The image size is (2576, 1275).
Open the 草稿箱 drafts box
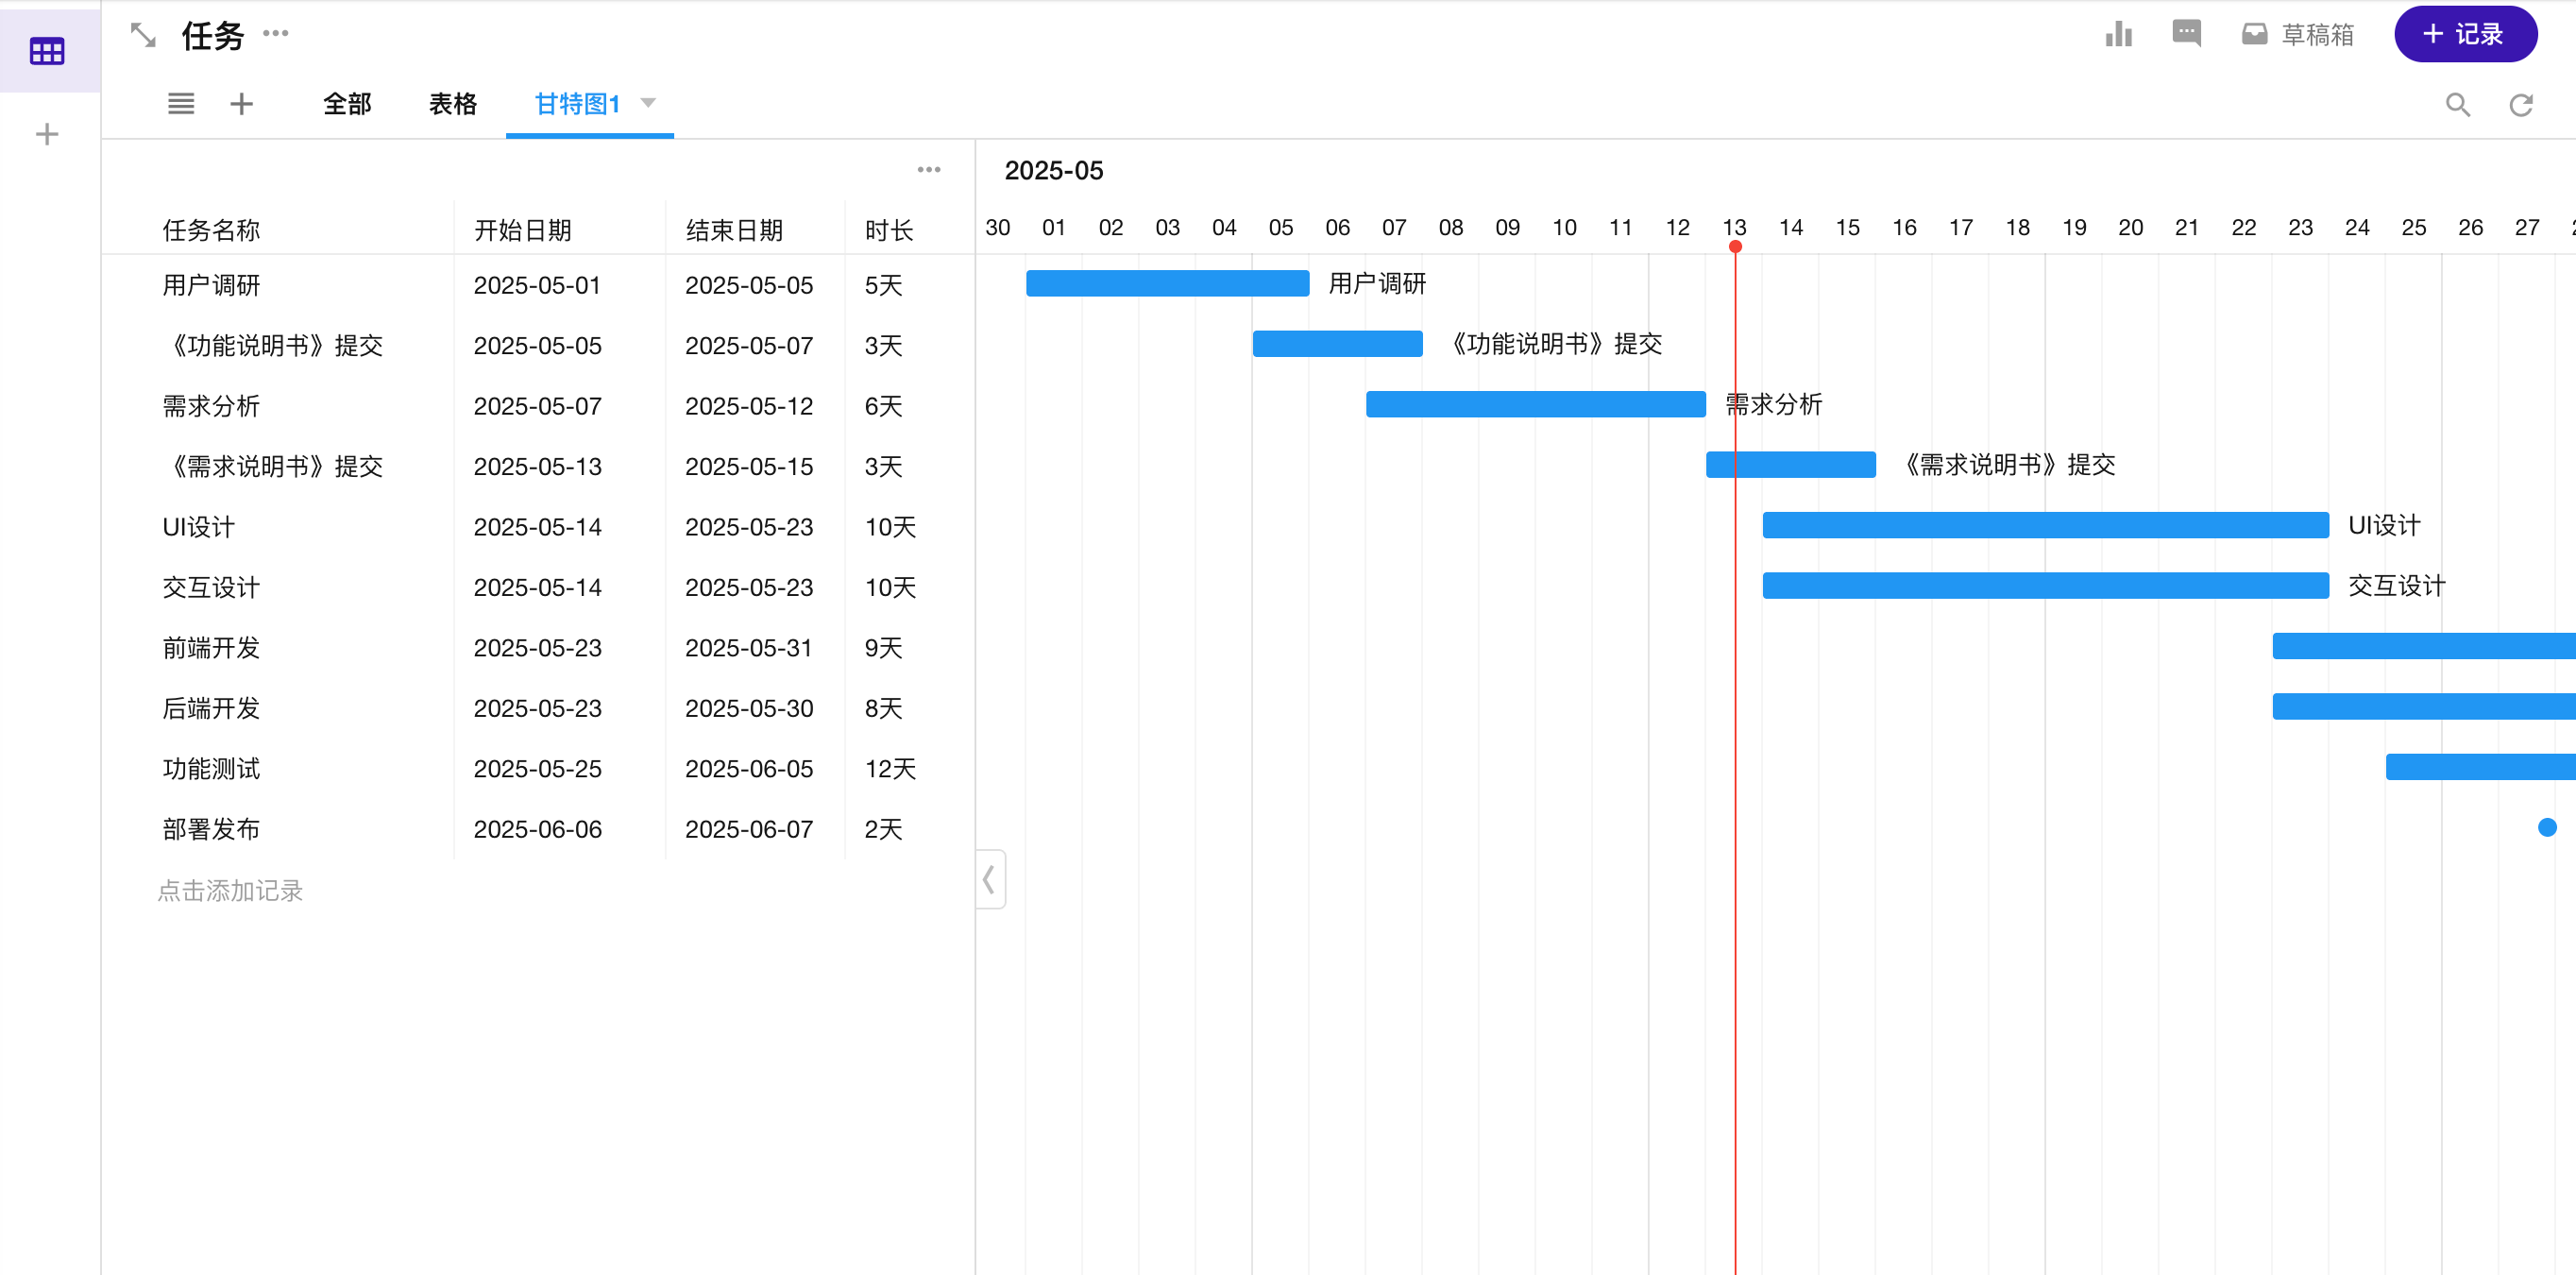pyautogui.click(x=2297, y=35)
